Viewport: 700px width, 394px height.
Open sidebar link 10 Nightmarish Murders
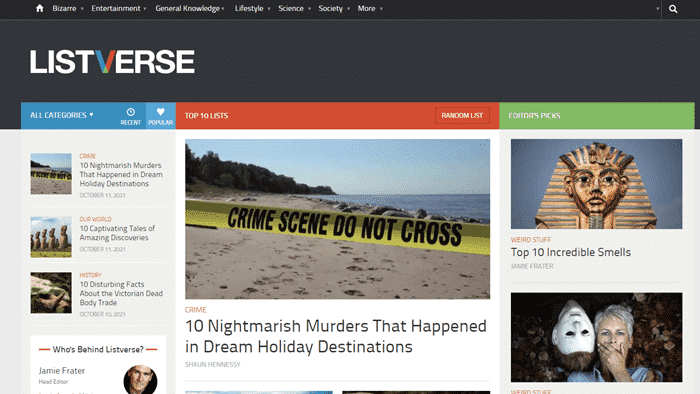[121, 174]
